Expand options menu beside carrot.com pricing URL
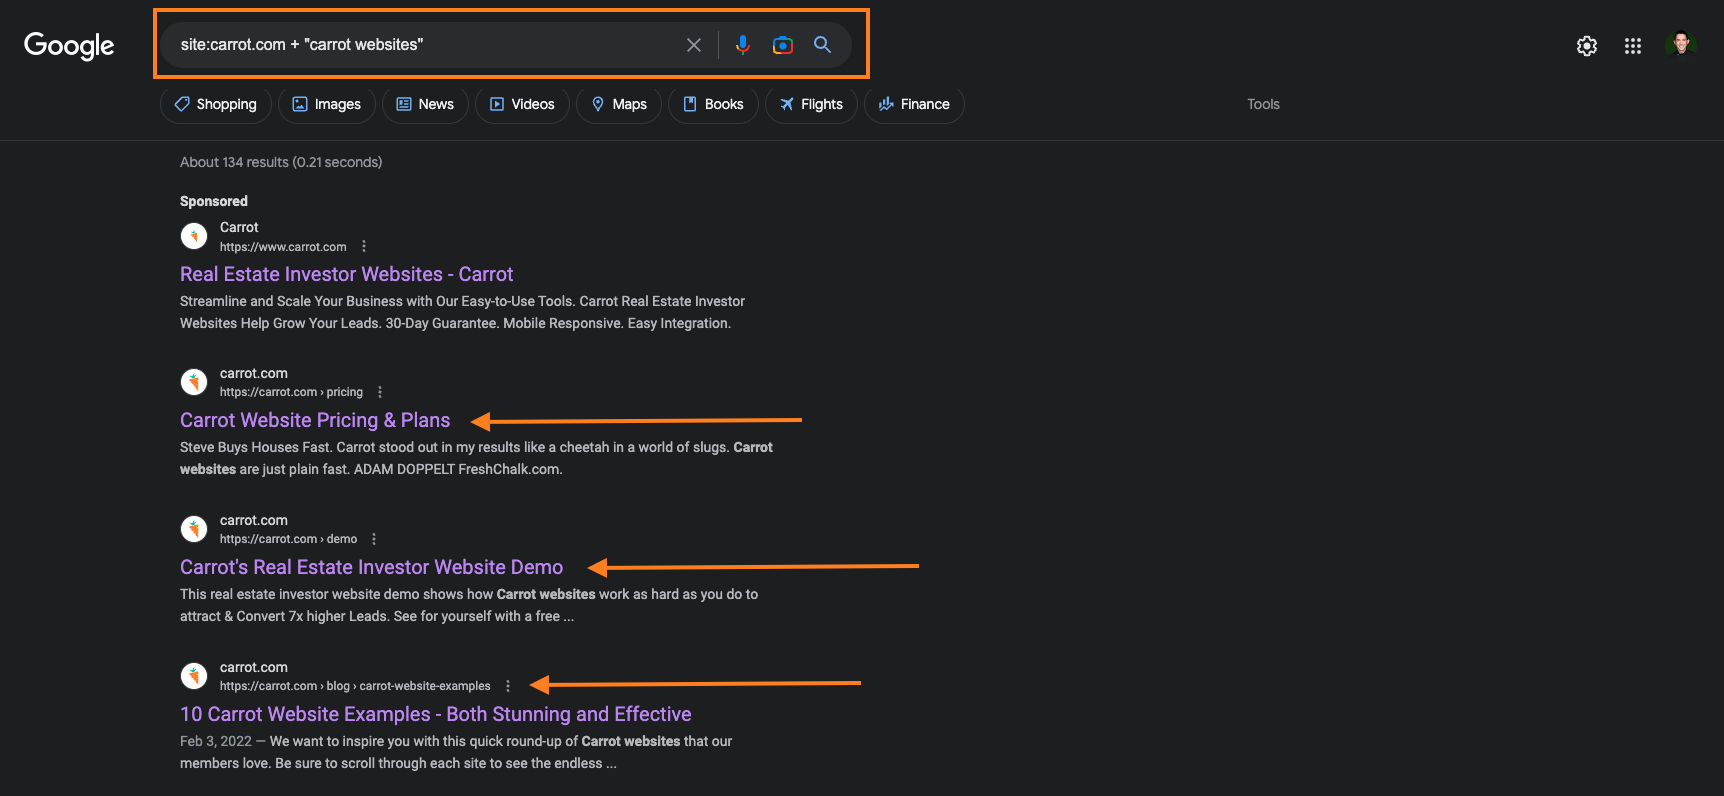 pos(380,392)
